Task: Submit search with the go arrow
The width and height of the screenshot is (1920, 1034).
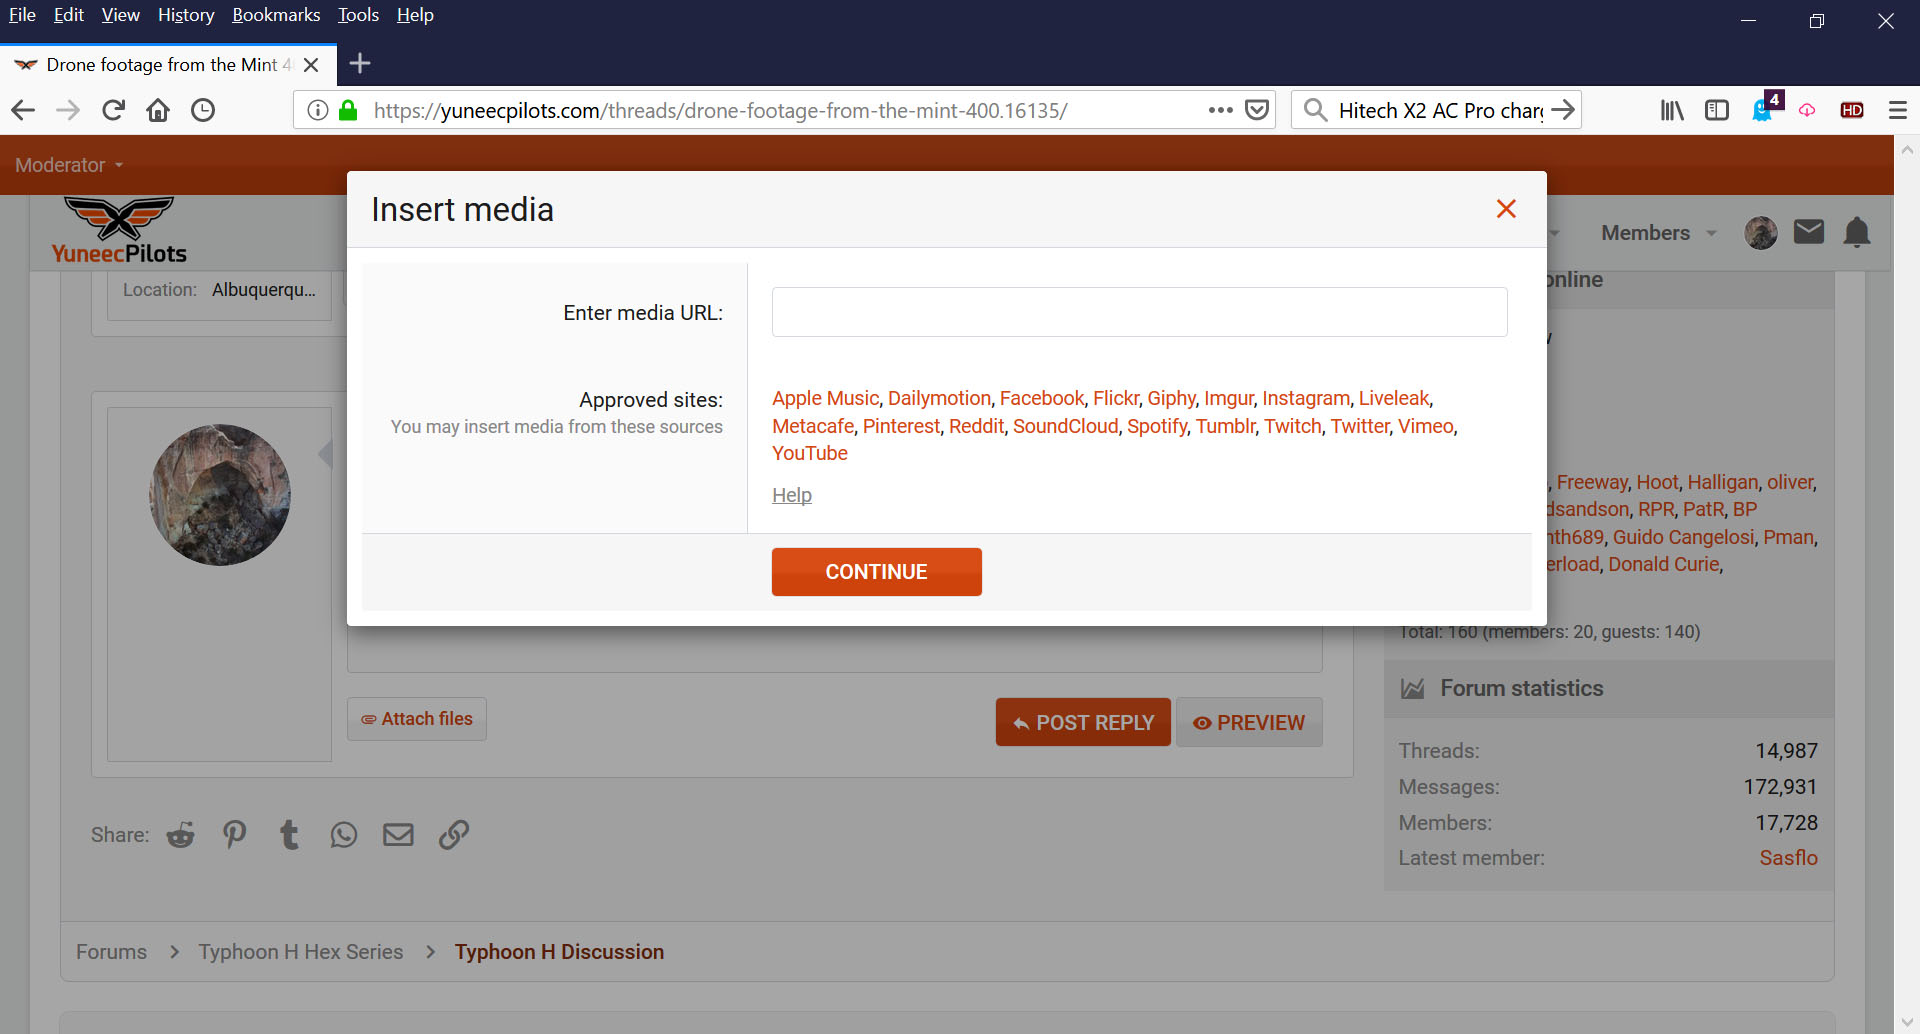Action: point(1563,110)
